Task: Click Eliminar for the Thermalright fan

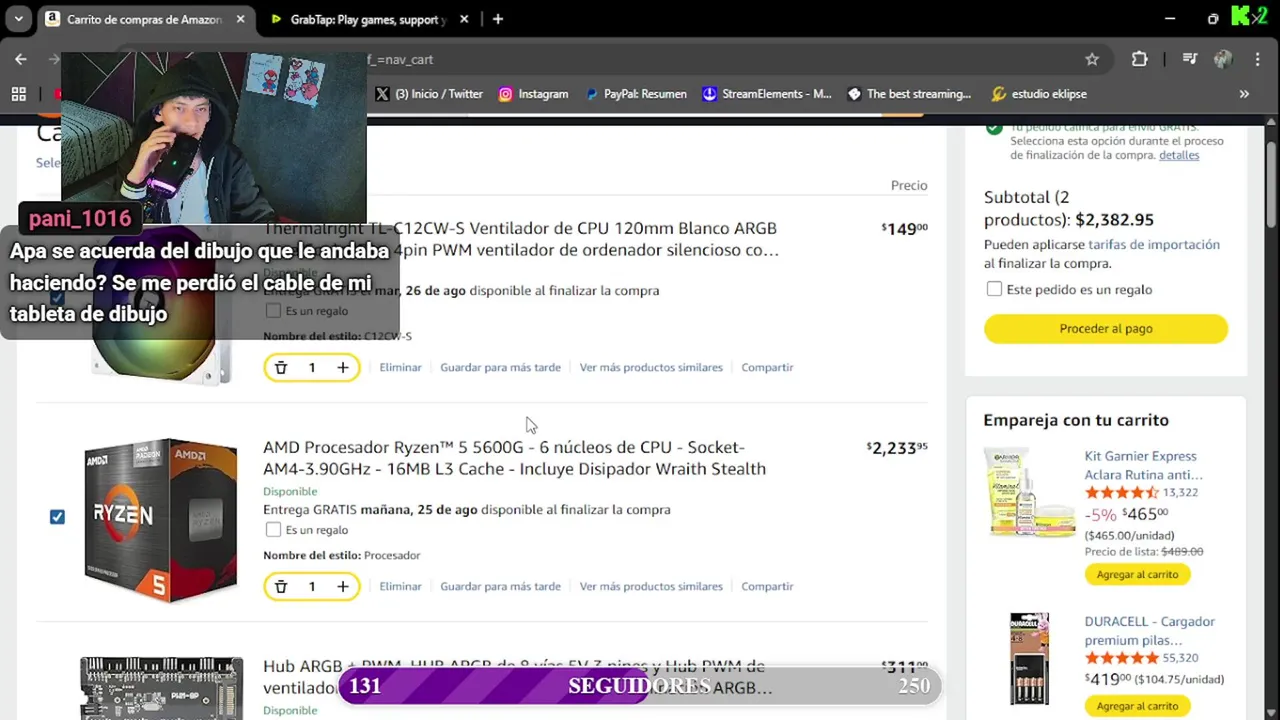Action: click(x=400, y=368)
